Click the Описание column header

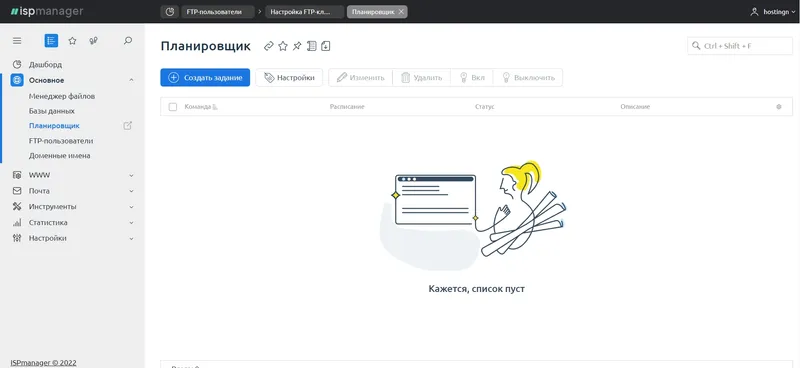coord(635,107)
